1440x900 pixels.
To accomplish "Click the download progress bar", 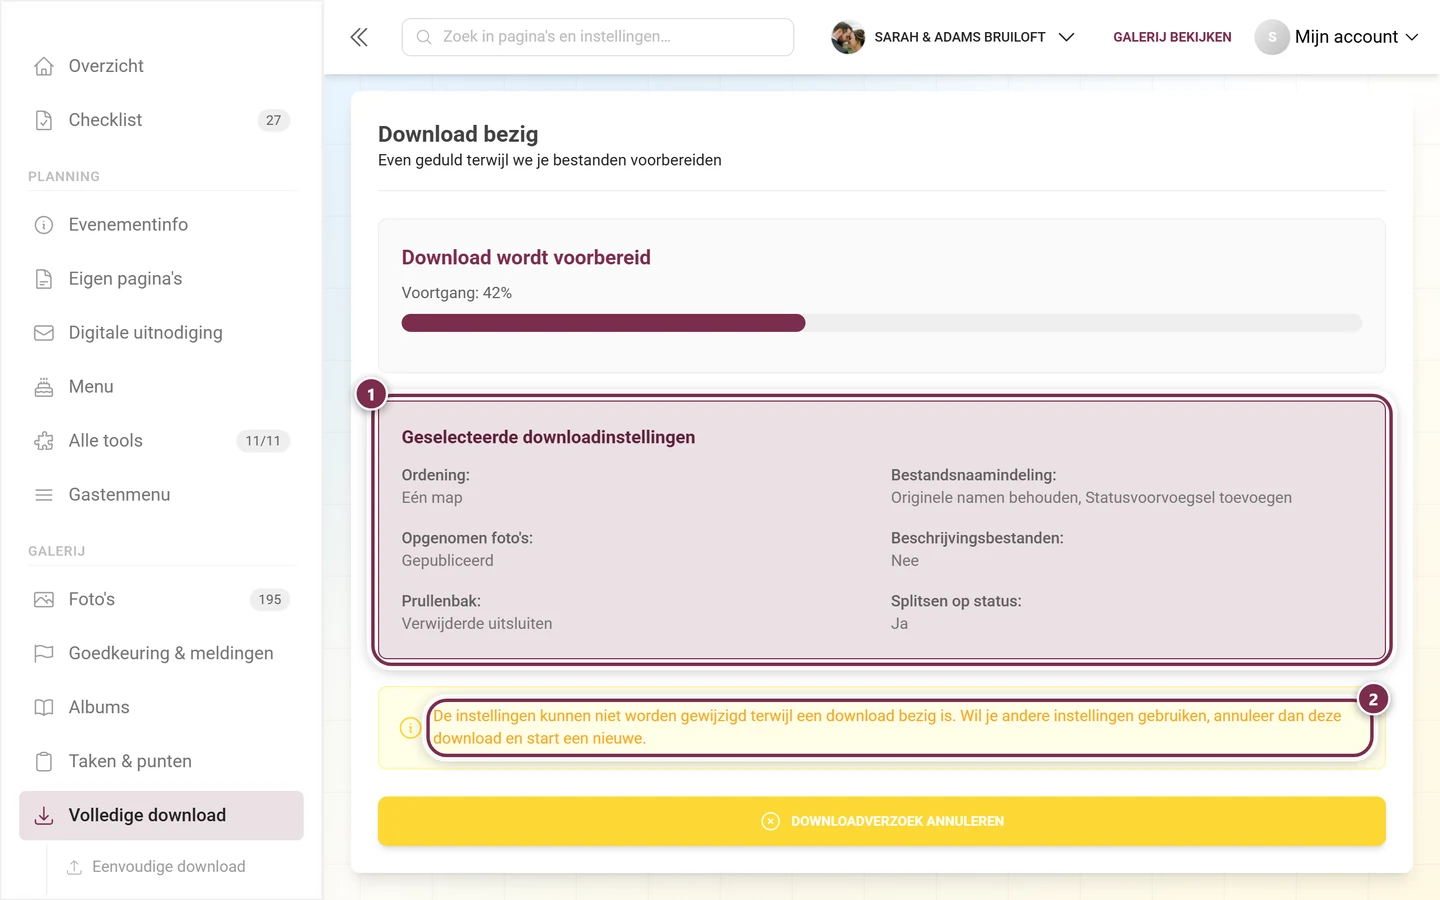I will (x=882, y=323).
